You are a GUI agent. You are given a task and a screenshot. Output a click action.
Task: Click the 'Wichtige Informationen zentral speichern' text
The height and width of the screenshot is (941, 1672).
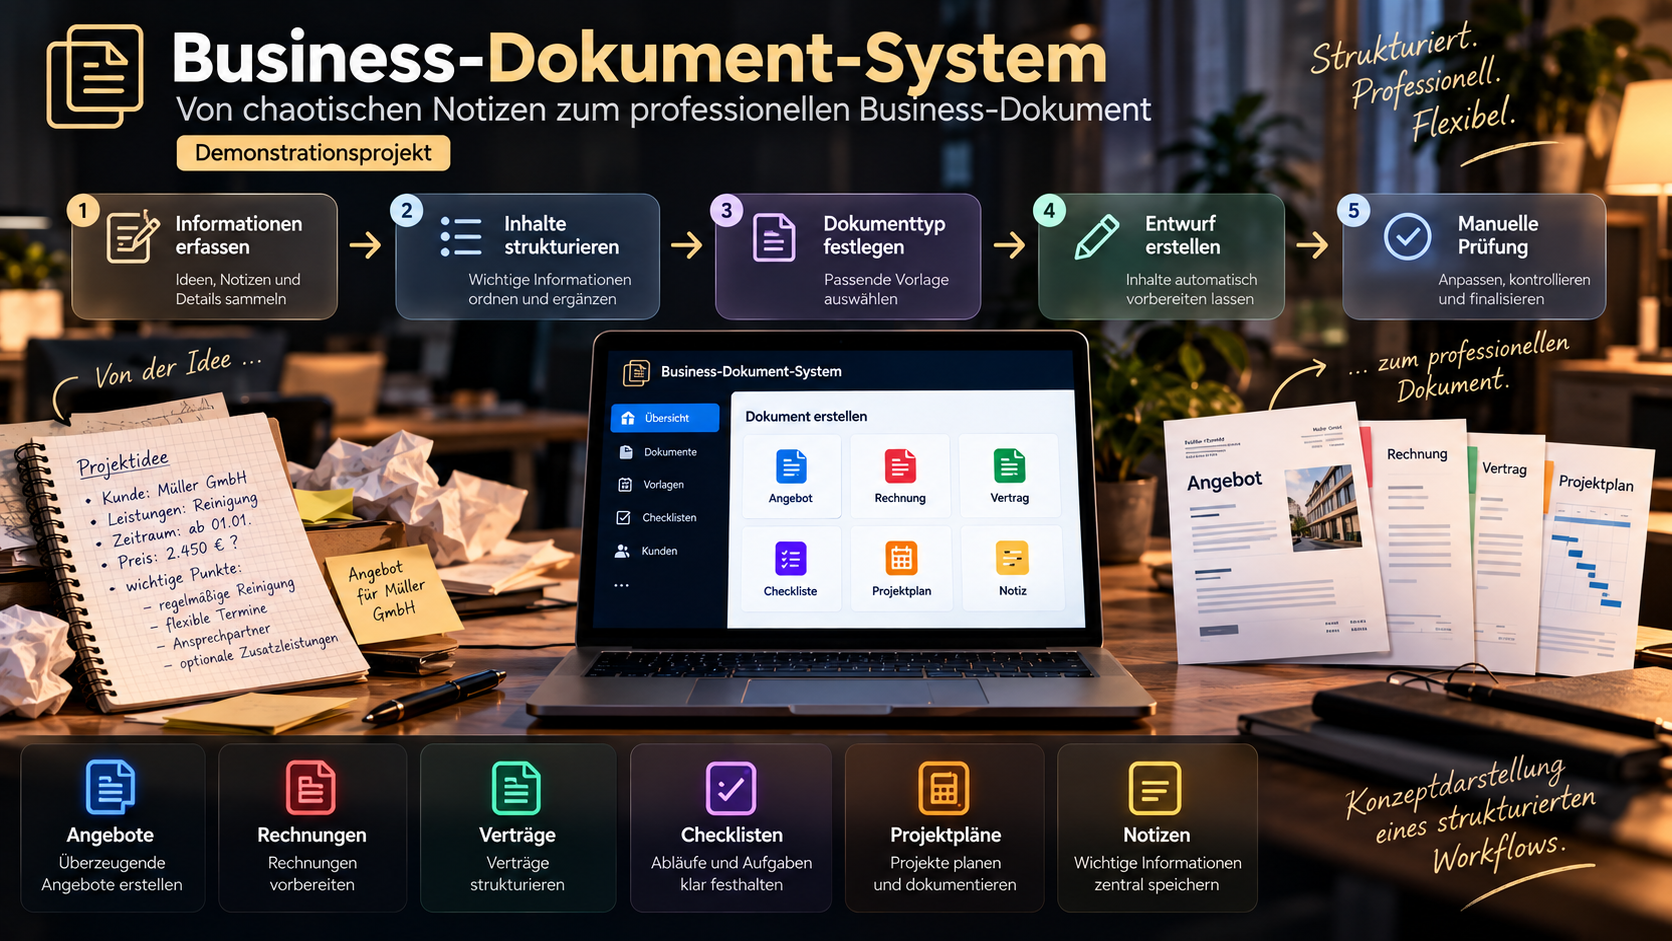1157,873
